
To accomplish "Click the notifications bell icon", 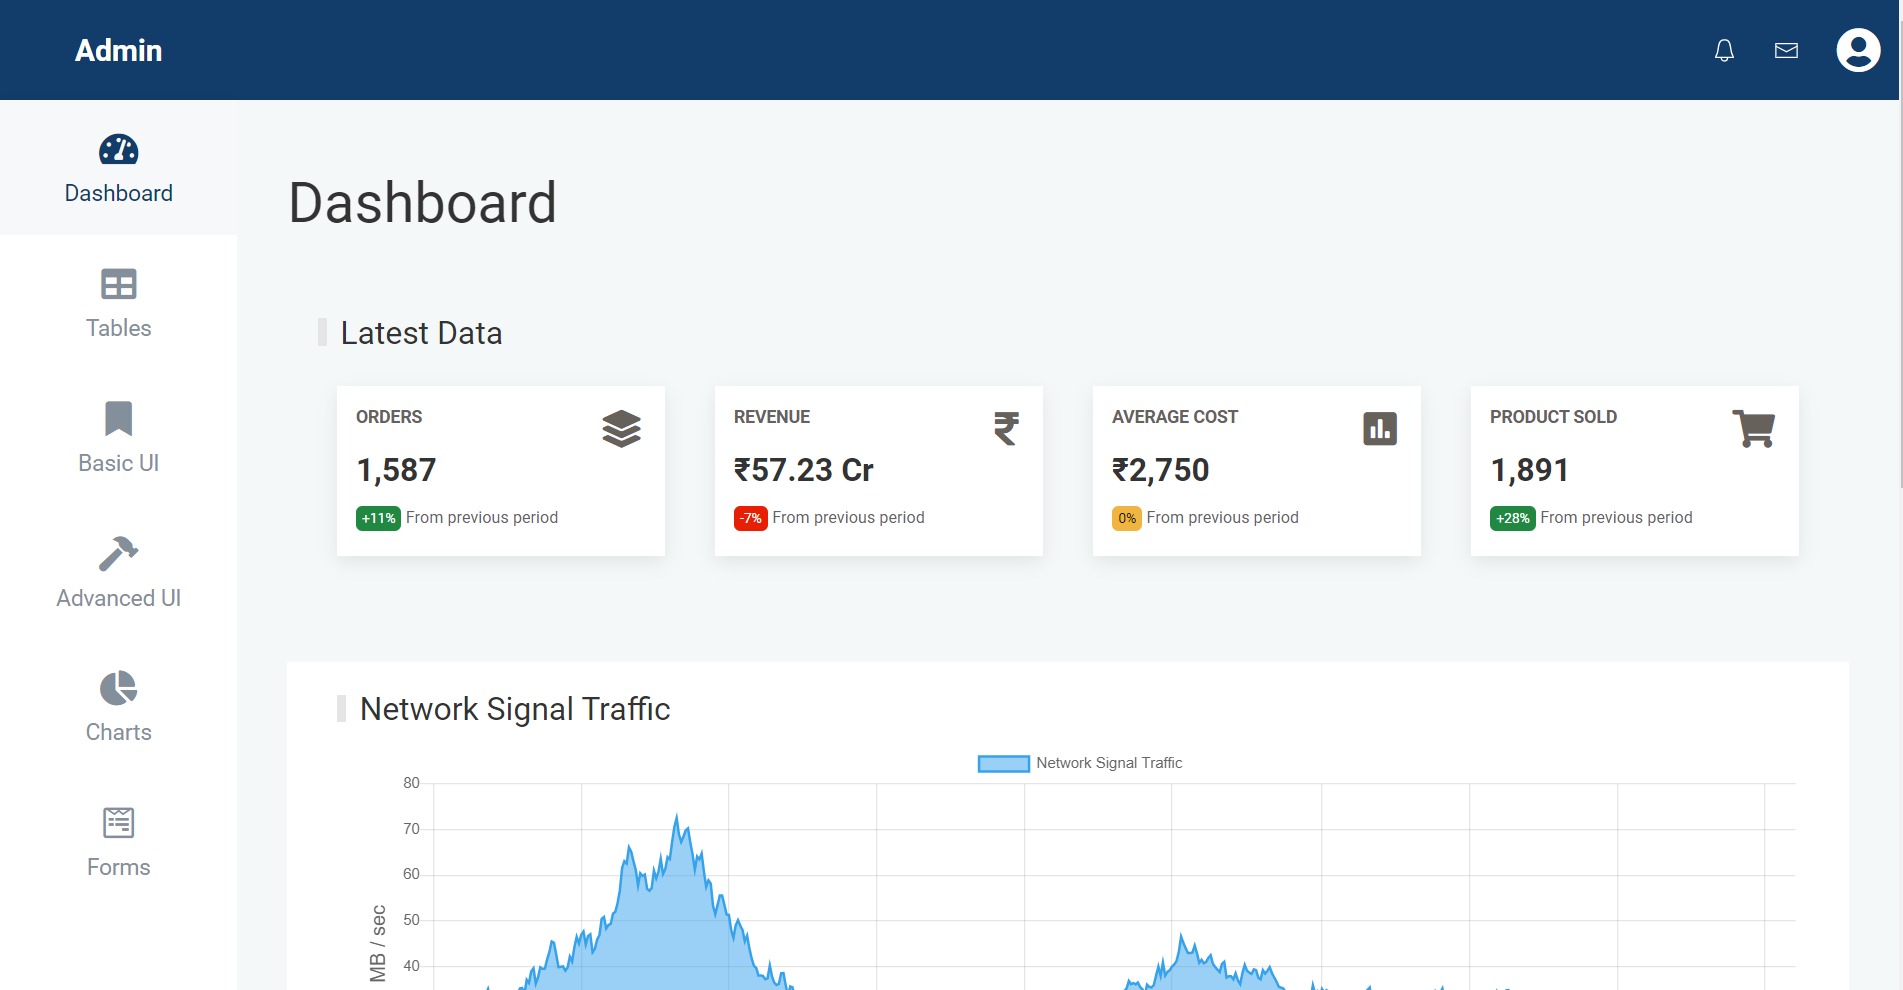I will tap(1724, 50).
